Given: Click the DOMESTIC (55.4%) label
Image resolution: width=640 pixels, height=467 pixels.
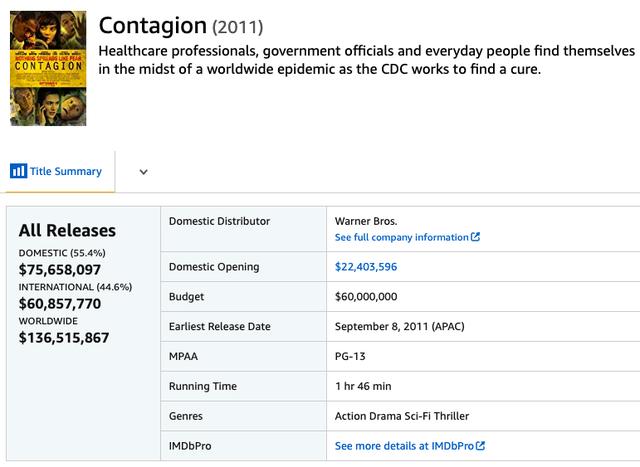Looking at the screenshot, I should [x=62, y=253].
